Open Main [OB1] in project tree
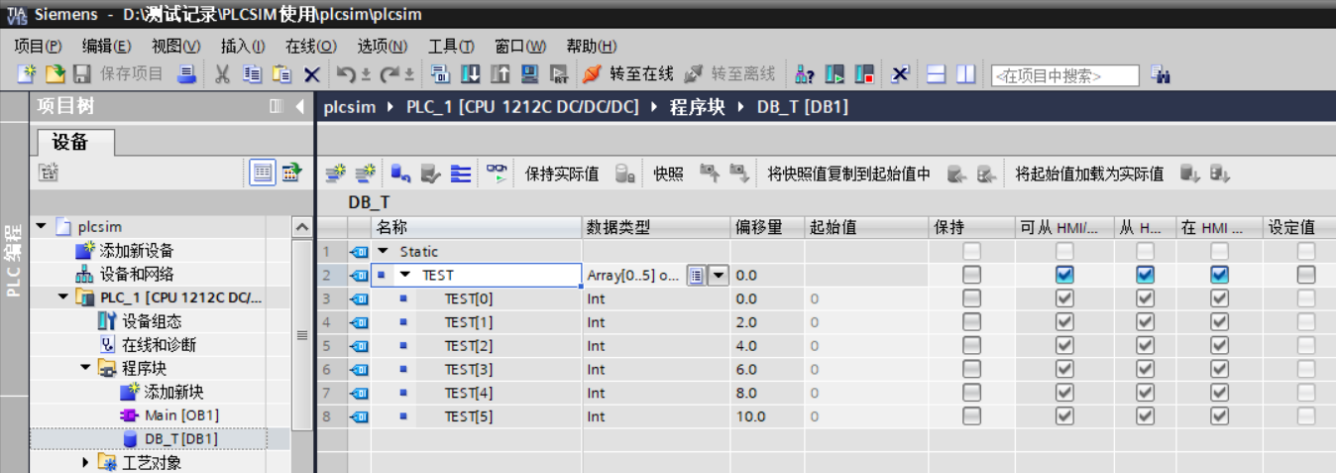This screenshot has width=1336, height=473. (181, 415)
